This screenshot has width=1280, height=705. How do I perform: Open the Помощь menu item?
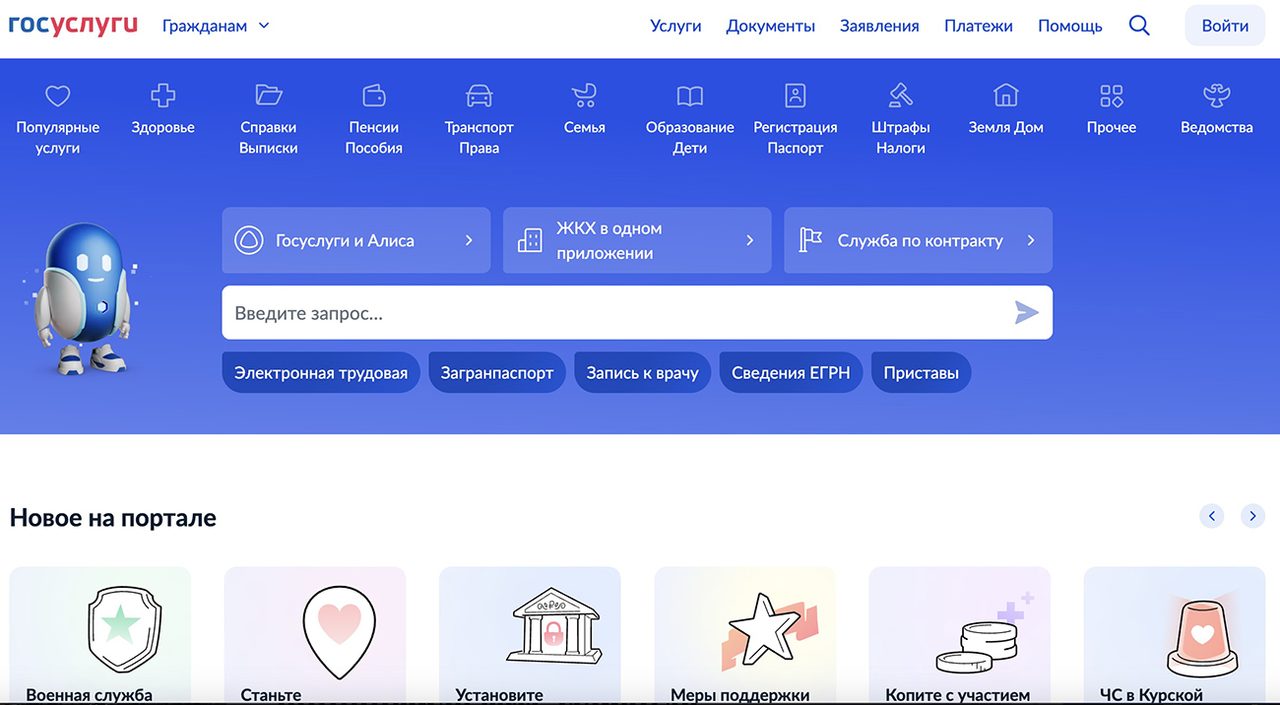coord(1070,26)
